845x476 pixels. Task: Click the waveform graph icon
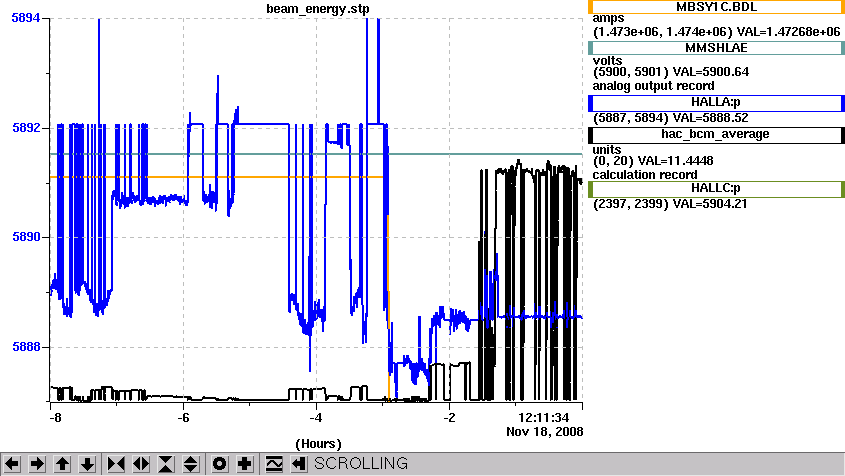pos(274,464)
